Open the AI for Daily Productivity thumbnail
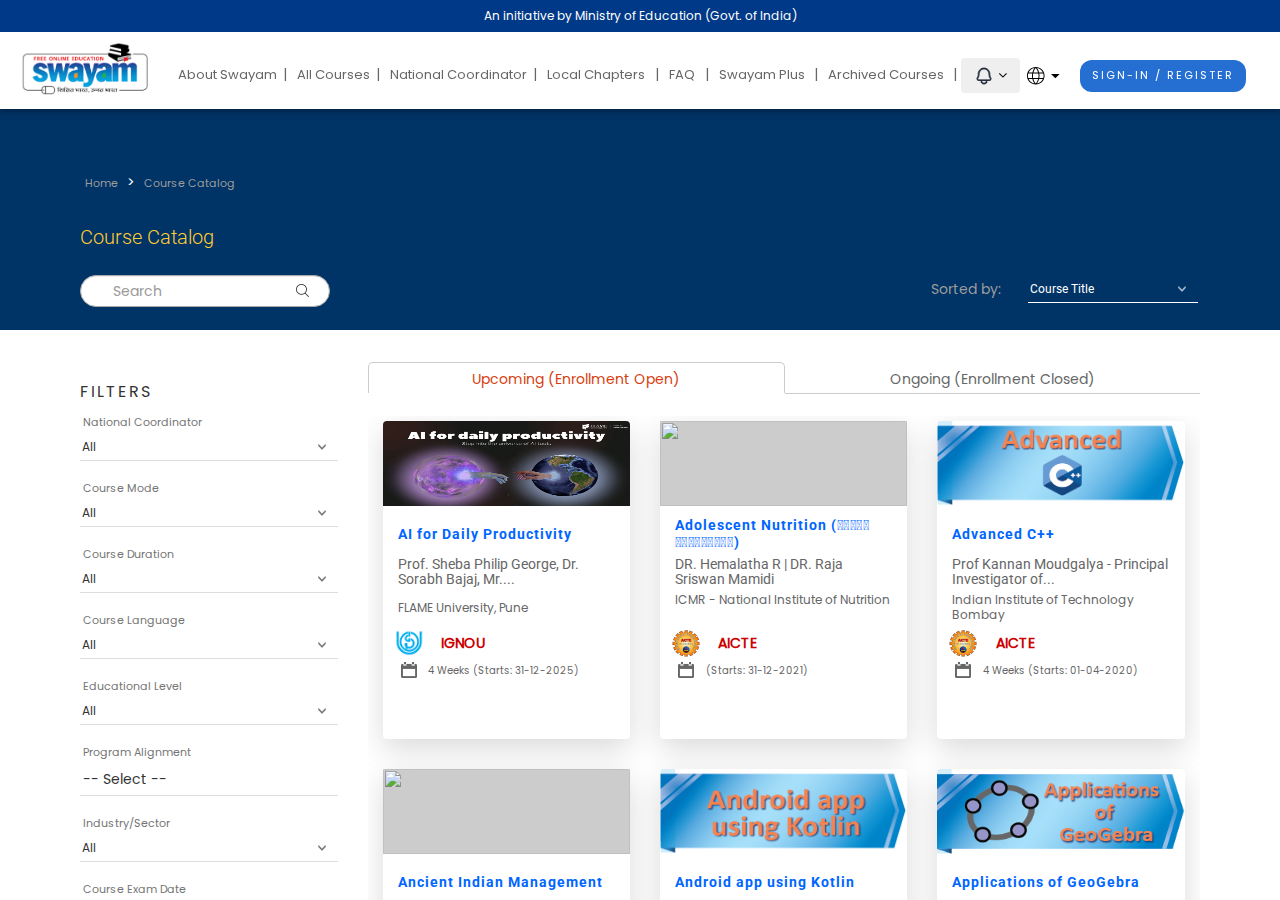Image resolution: width=1280 pixels, height=900 pixels. pyautogui.click(x=506, y=463)
